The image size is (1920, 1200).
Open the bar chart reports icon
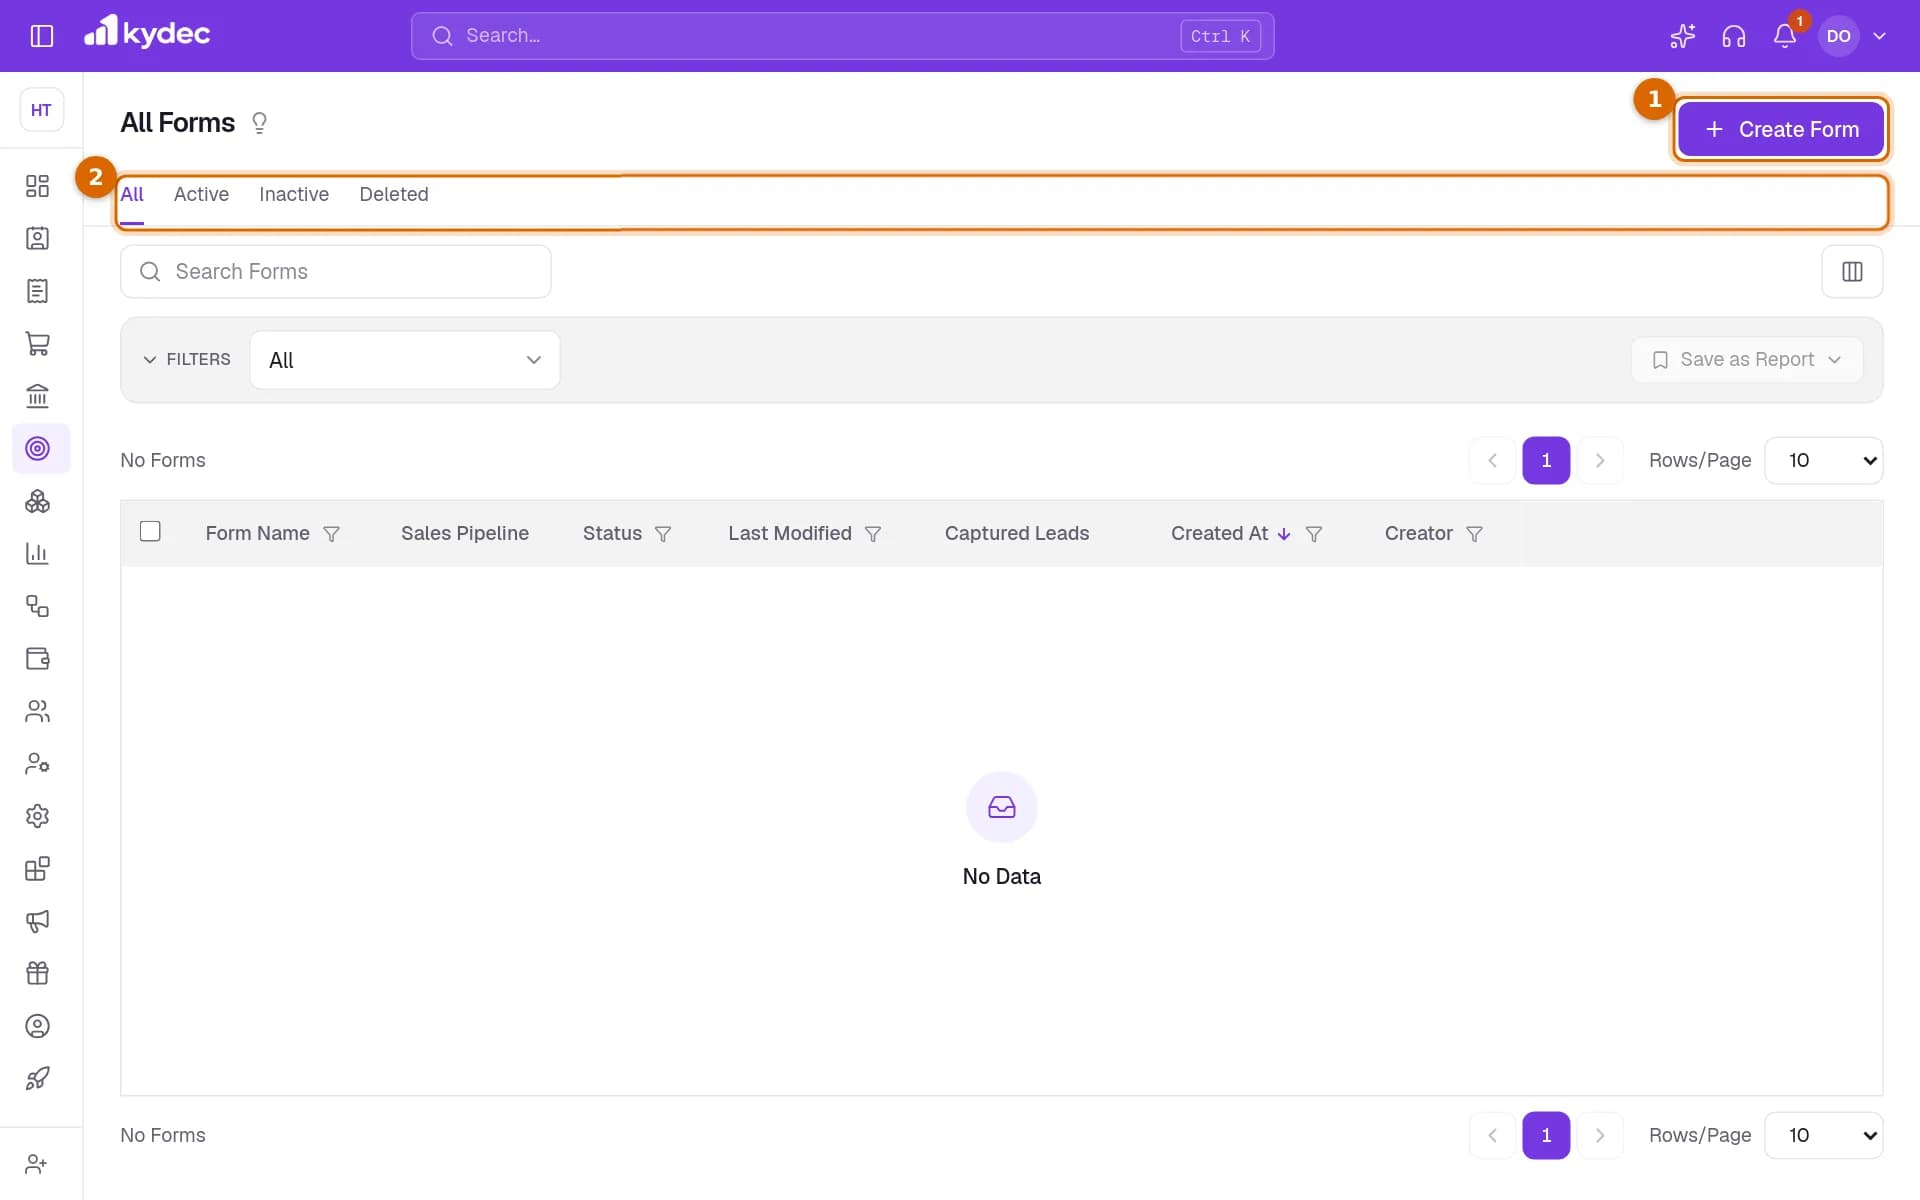coord(38,553)
